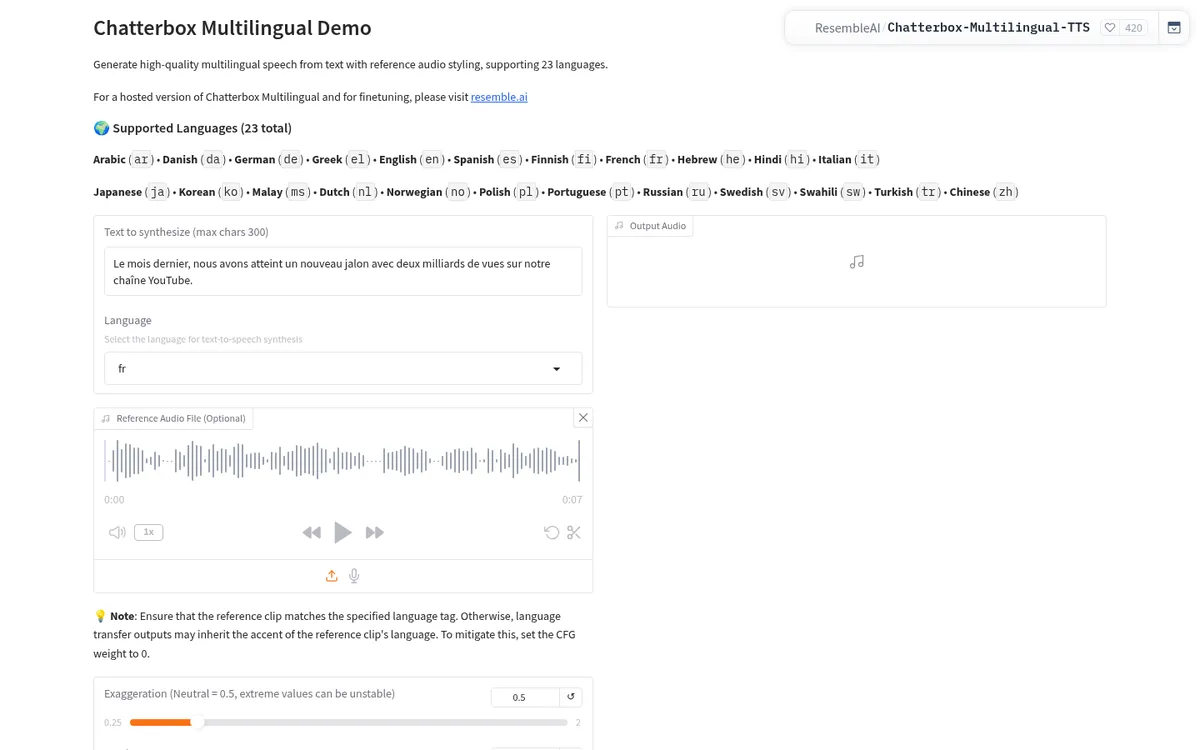
Task: Like the Space with the heart icon
Action: coord(1110,28)
